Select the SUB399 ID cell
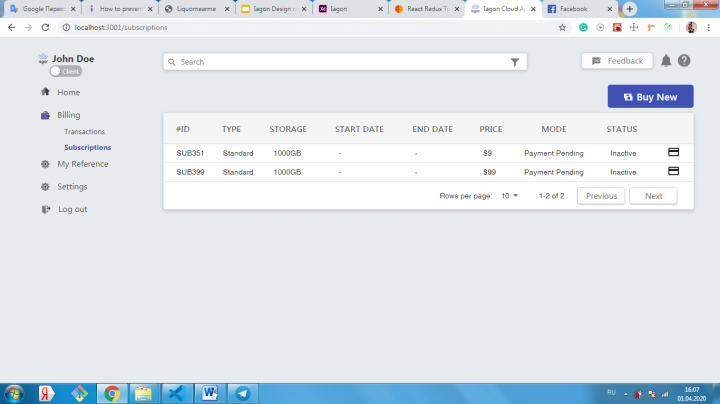720x404 pixels. pos(190,172)
